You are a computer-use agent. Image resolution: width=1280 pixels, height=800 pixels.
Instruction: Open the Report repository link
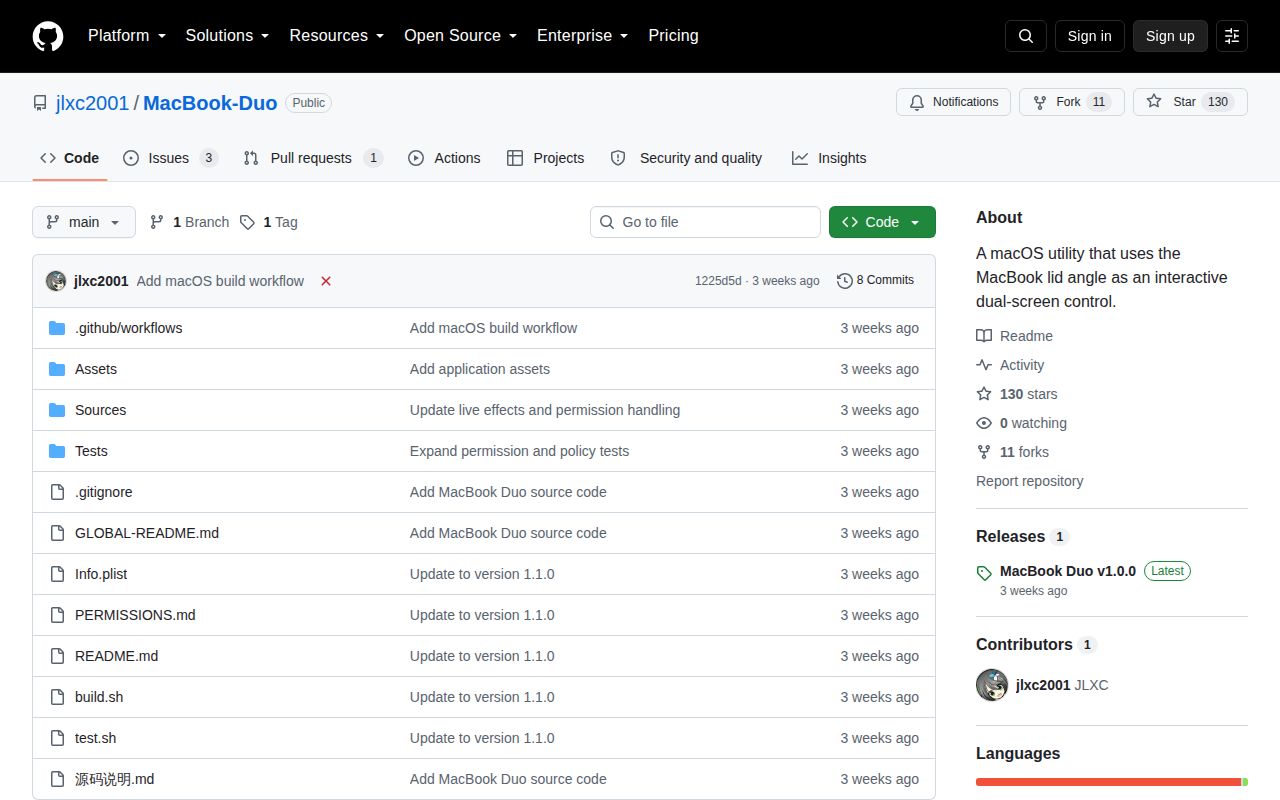(1029, 481)
